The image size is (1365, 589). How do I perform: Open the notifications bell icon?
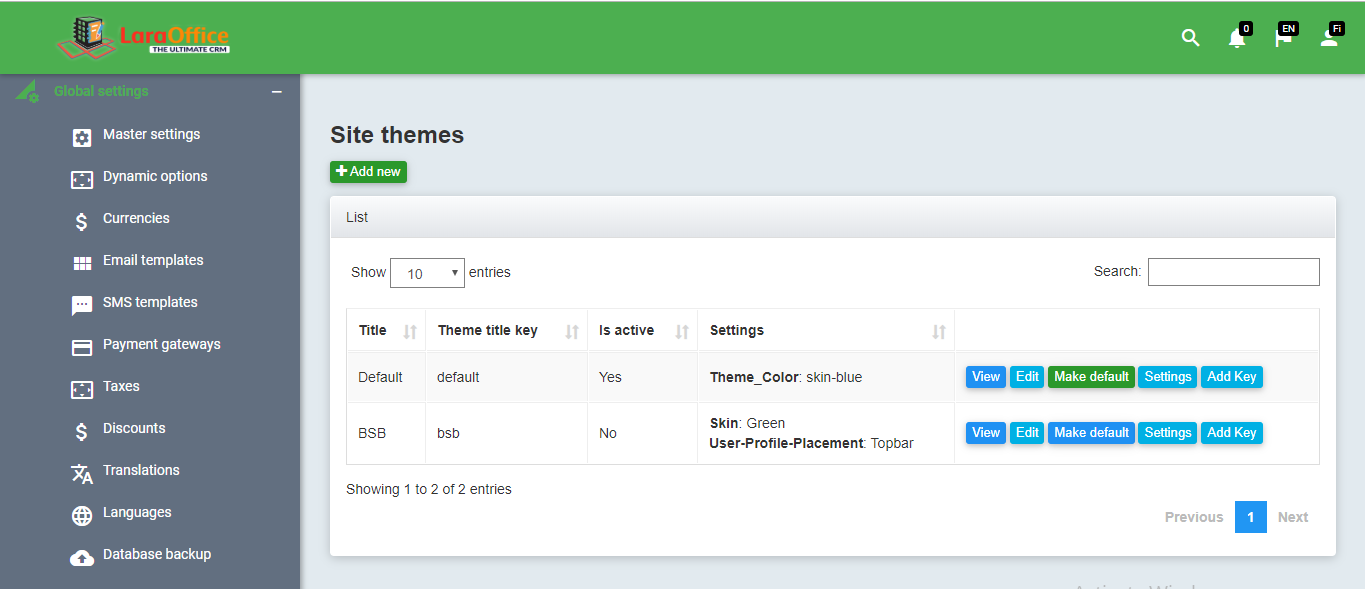1237,38
